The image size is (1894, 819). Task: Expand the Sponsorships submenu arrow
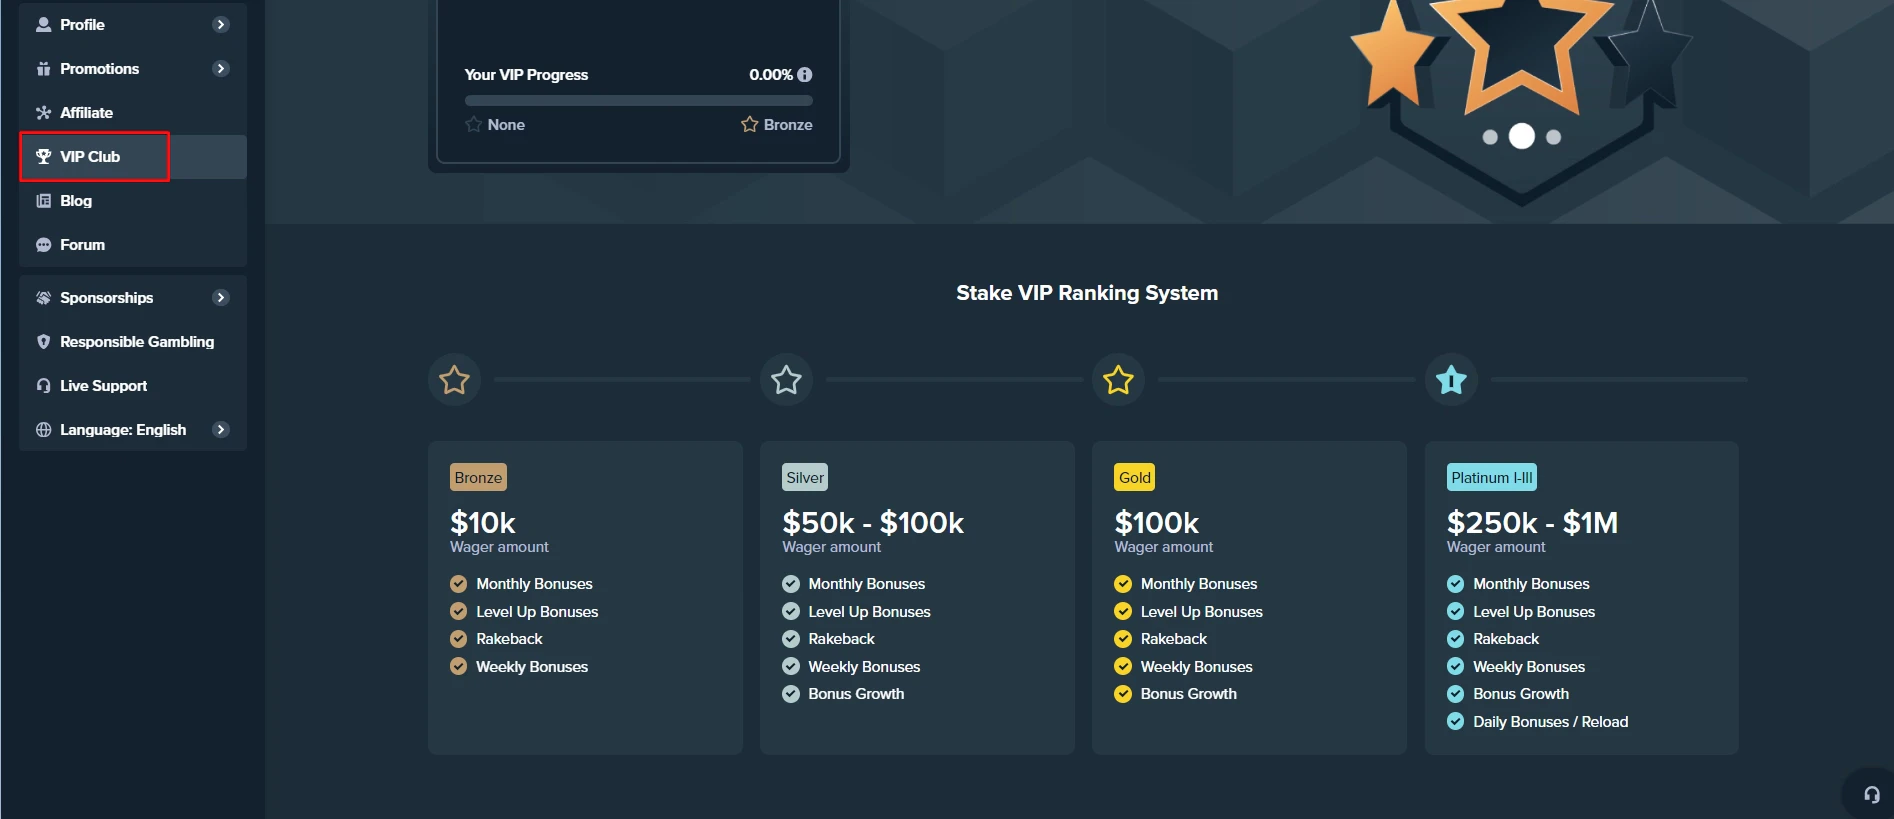click(x=221, y=297)
